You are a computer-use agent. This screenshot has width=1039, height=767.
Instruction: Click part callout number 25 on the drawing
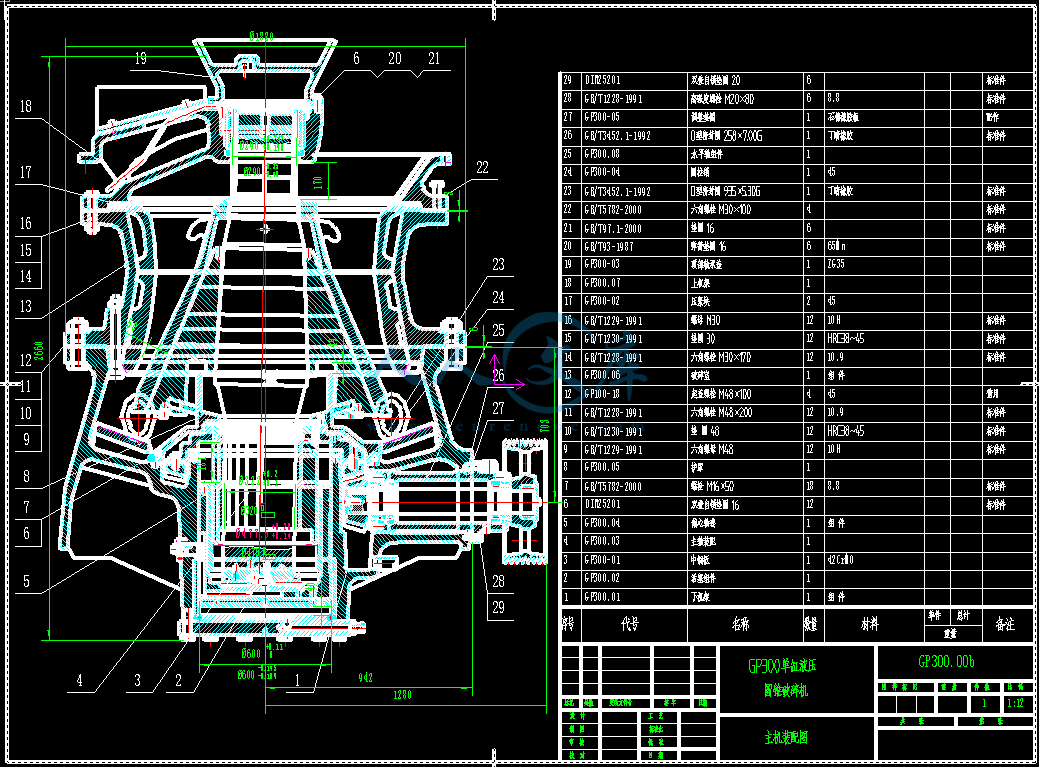tap(498, 330)
